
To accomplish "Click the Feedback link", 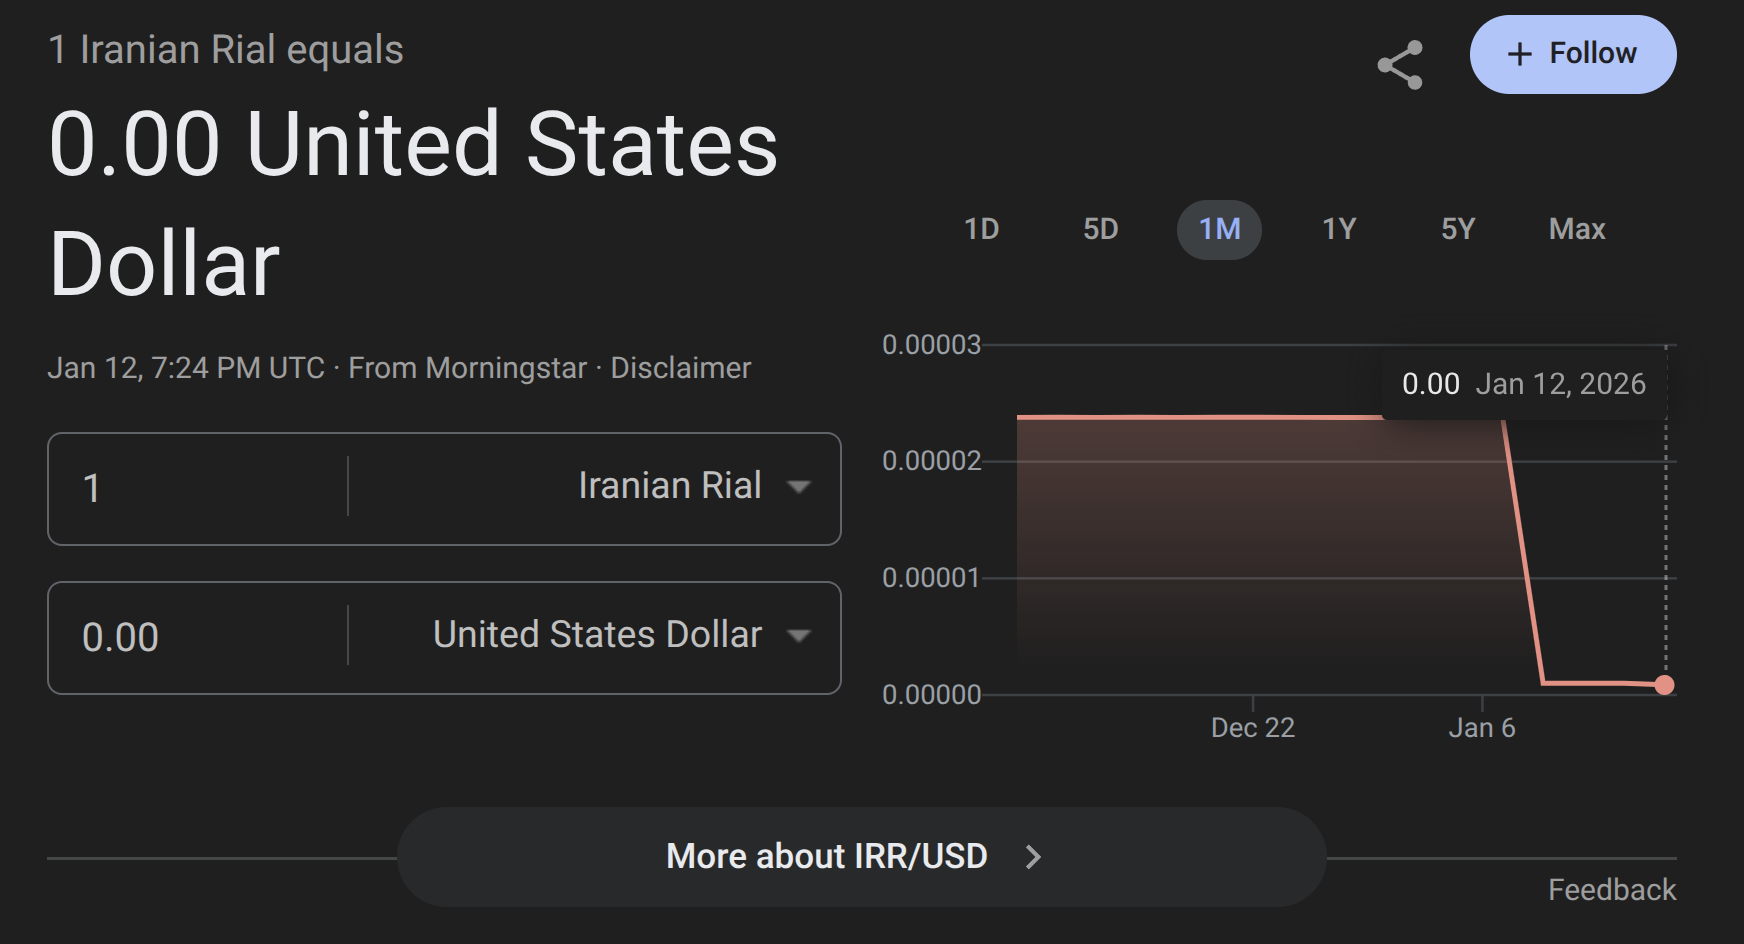I will click(x=1611, y=889).
